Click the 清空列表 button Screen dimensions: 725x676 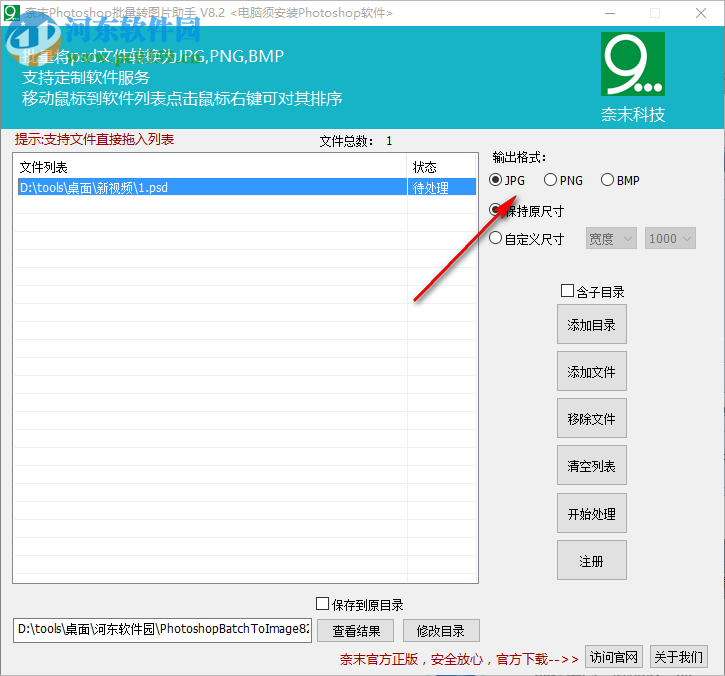pos(591,466)
